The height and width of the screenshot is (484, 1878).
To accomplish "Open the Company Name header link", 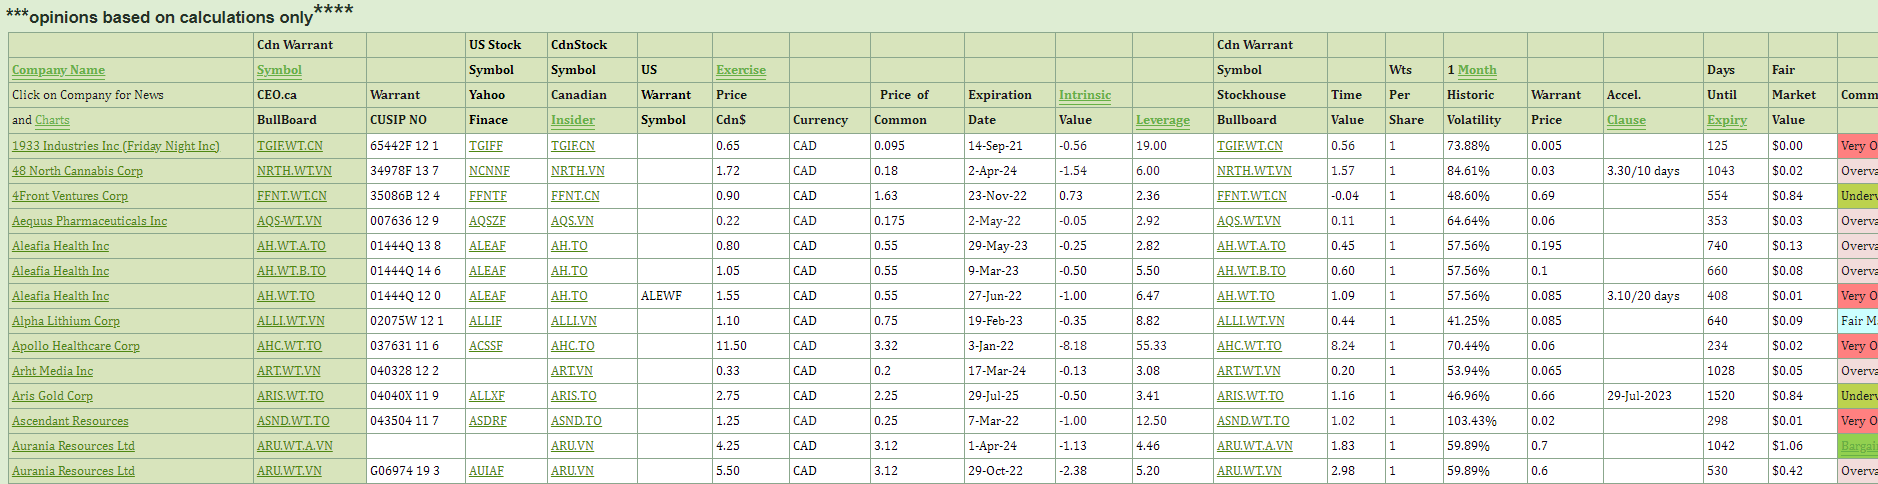I will pyautogui.click(x=58, y=70).
